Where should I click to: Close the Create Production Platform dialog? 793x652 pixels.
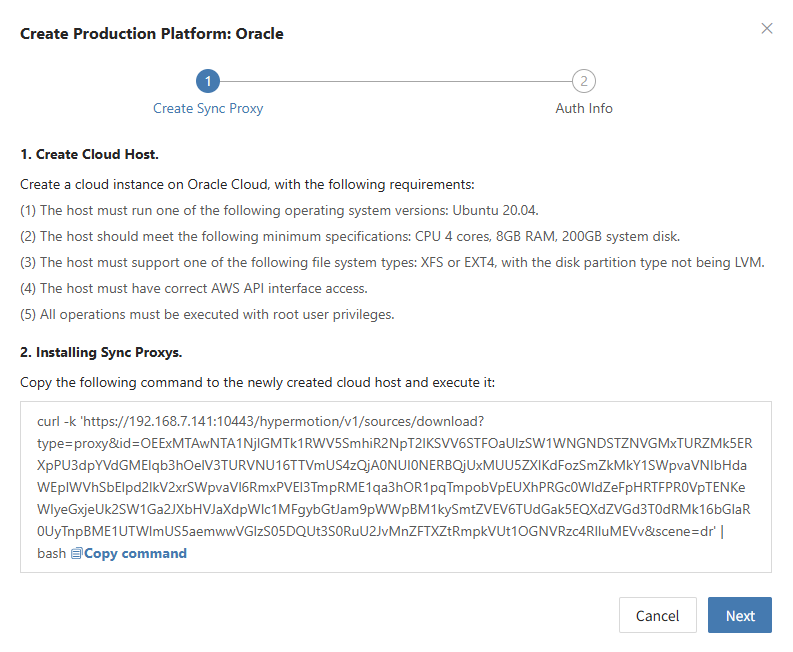click(x=767, y=28)
